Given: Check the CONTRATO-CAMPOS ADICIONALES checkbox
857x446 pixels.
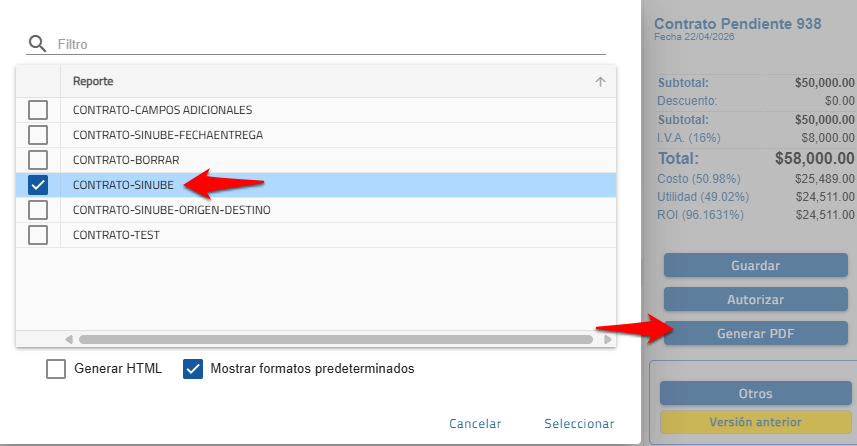Looking at the screenshot, I should coord(38,110).
